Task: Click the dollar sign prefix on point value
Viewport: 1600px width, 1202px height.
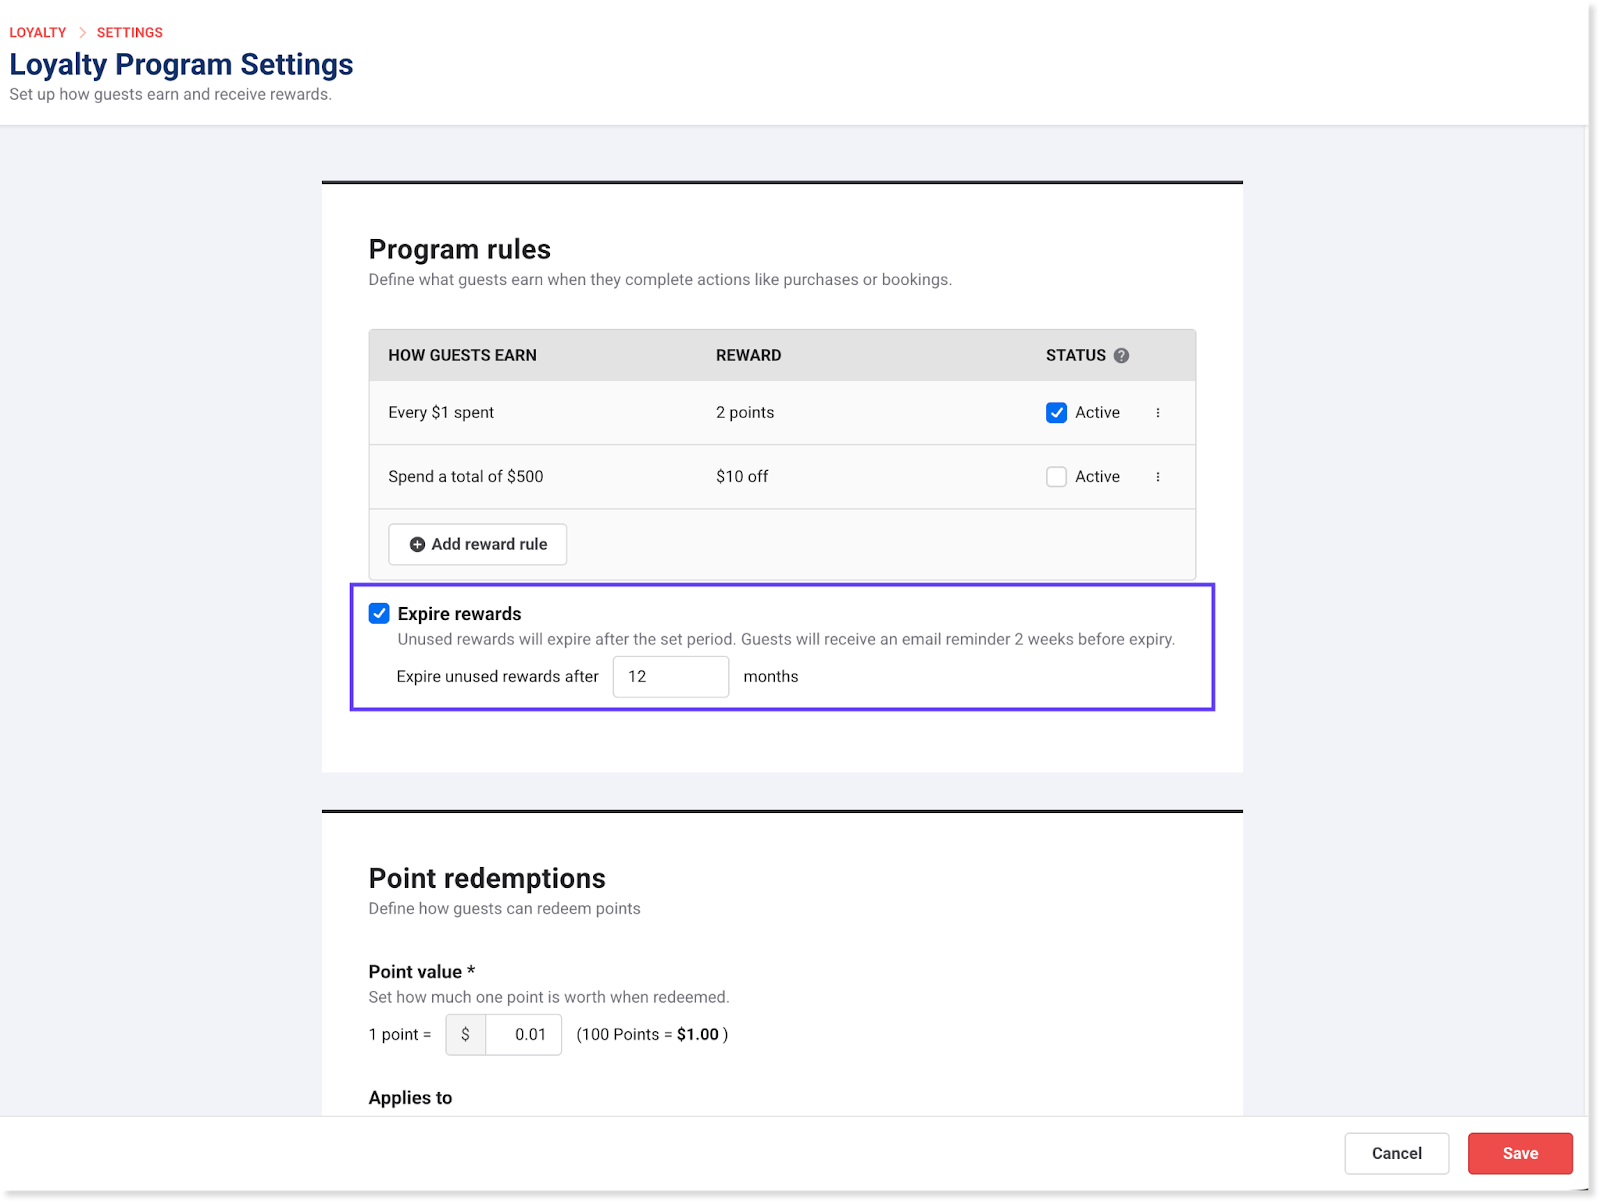Action: [x=465, y=1034]
